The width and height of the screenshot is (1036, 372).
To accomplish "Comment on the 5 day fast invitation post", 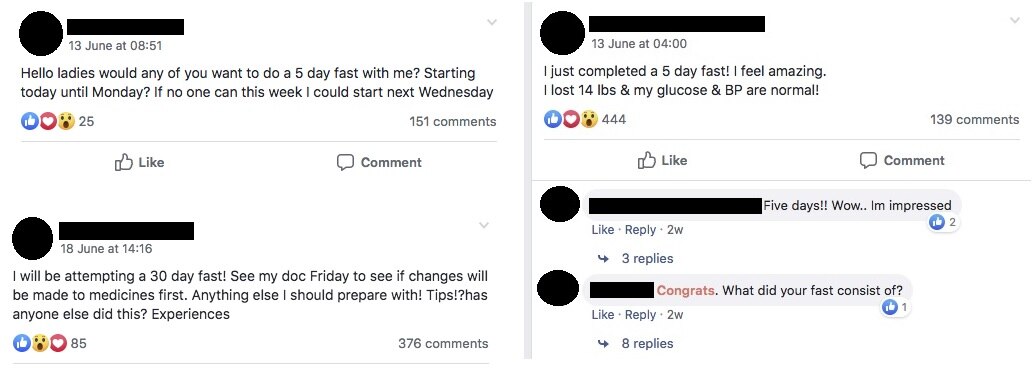I will (379, 163).
